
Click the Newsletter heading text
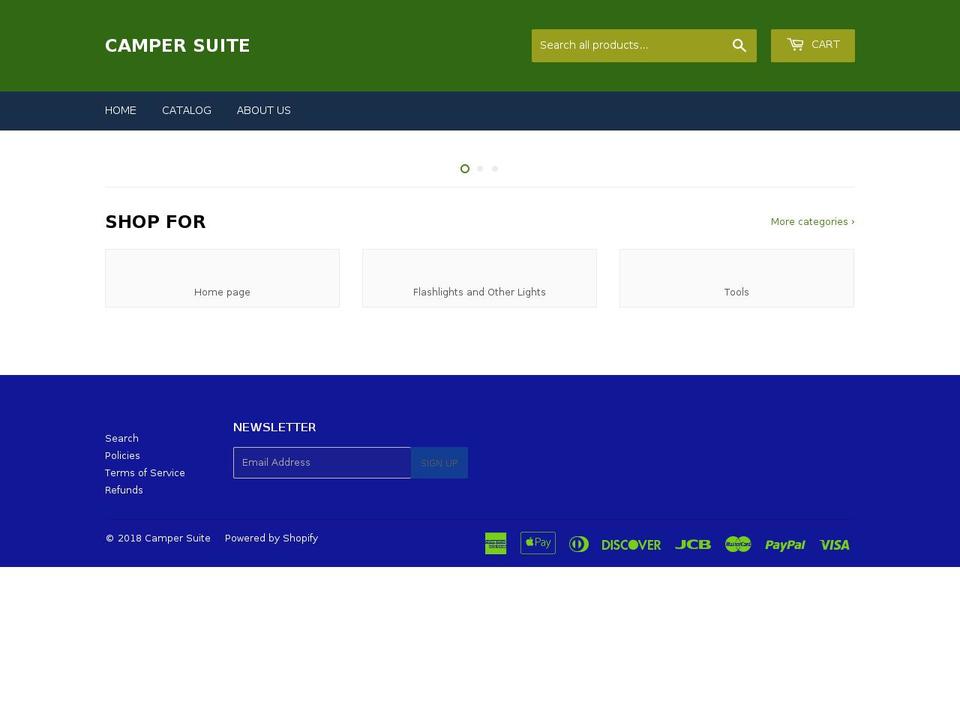pyautogui.click(x=274, y=427)
